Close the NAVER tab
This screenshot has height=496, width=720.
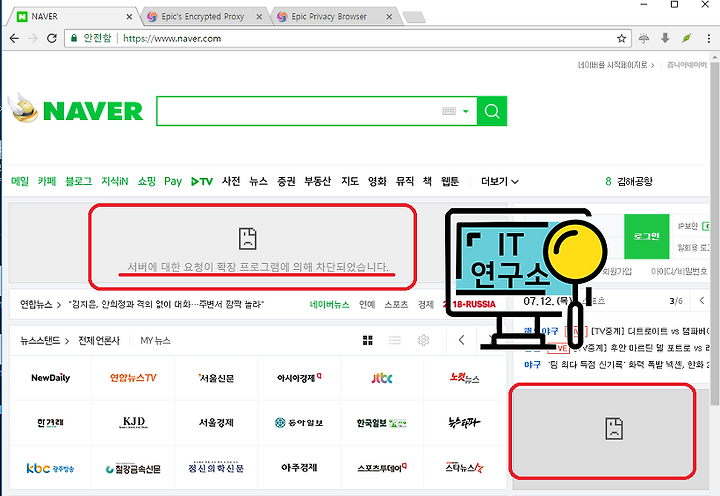[x=129, y=17]
